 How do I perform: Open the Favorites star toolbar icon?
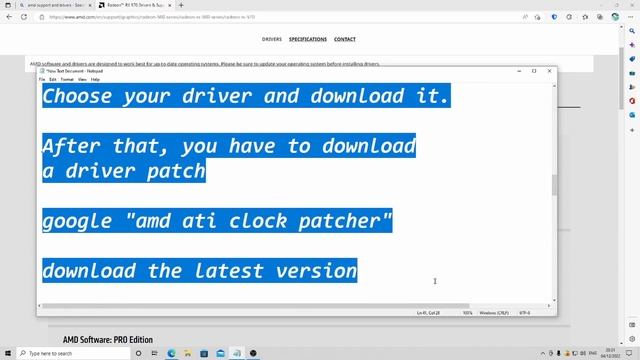(585, 17)
